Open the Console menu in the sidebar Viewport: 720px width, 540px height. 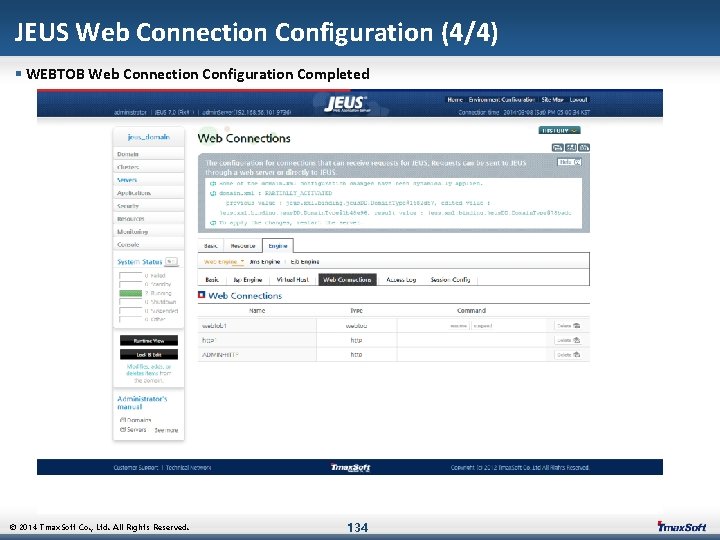click(148, 244)
